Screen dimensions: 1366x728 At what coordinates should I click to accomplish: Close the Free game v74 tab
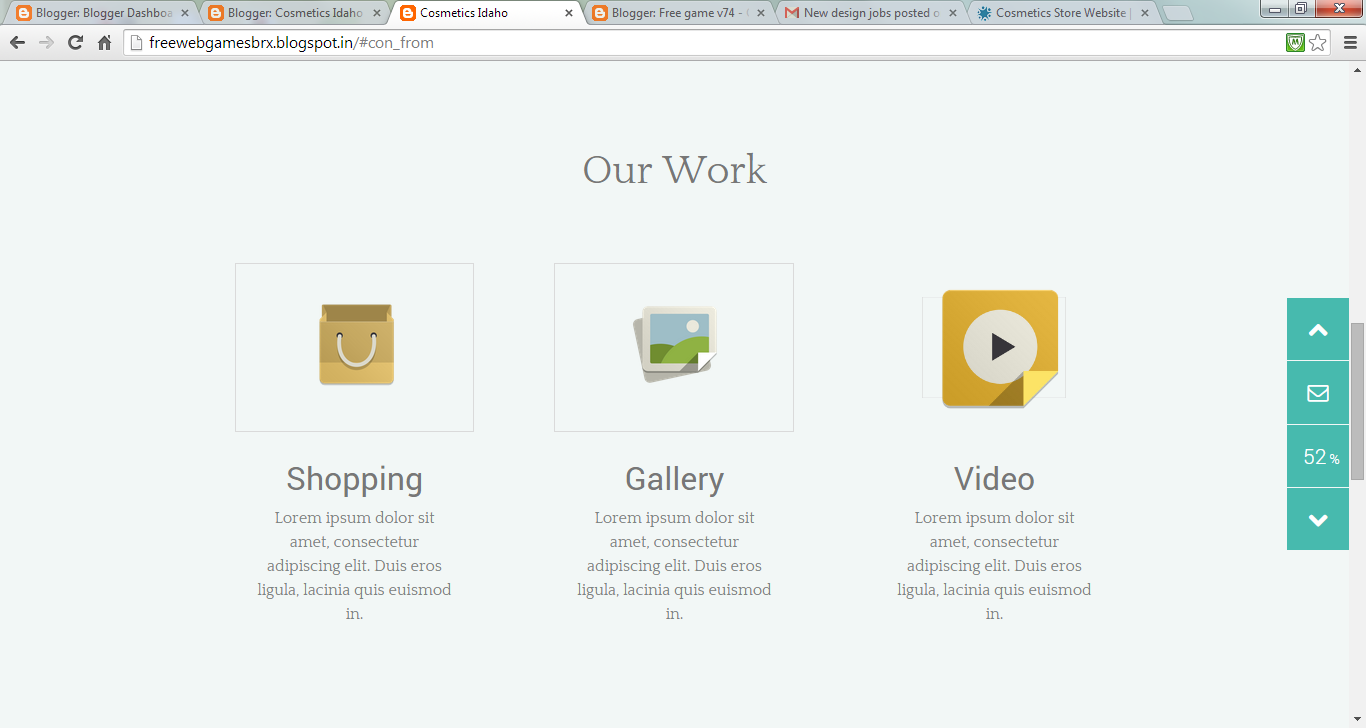pos(761,13)
